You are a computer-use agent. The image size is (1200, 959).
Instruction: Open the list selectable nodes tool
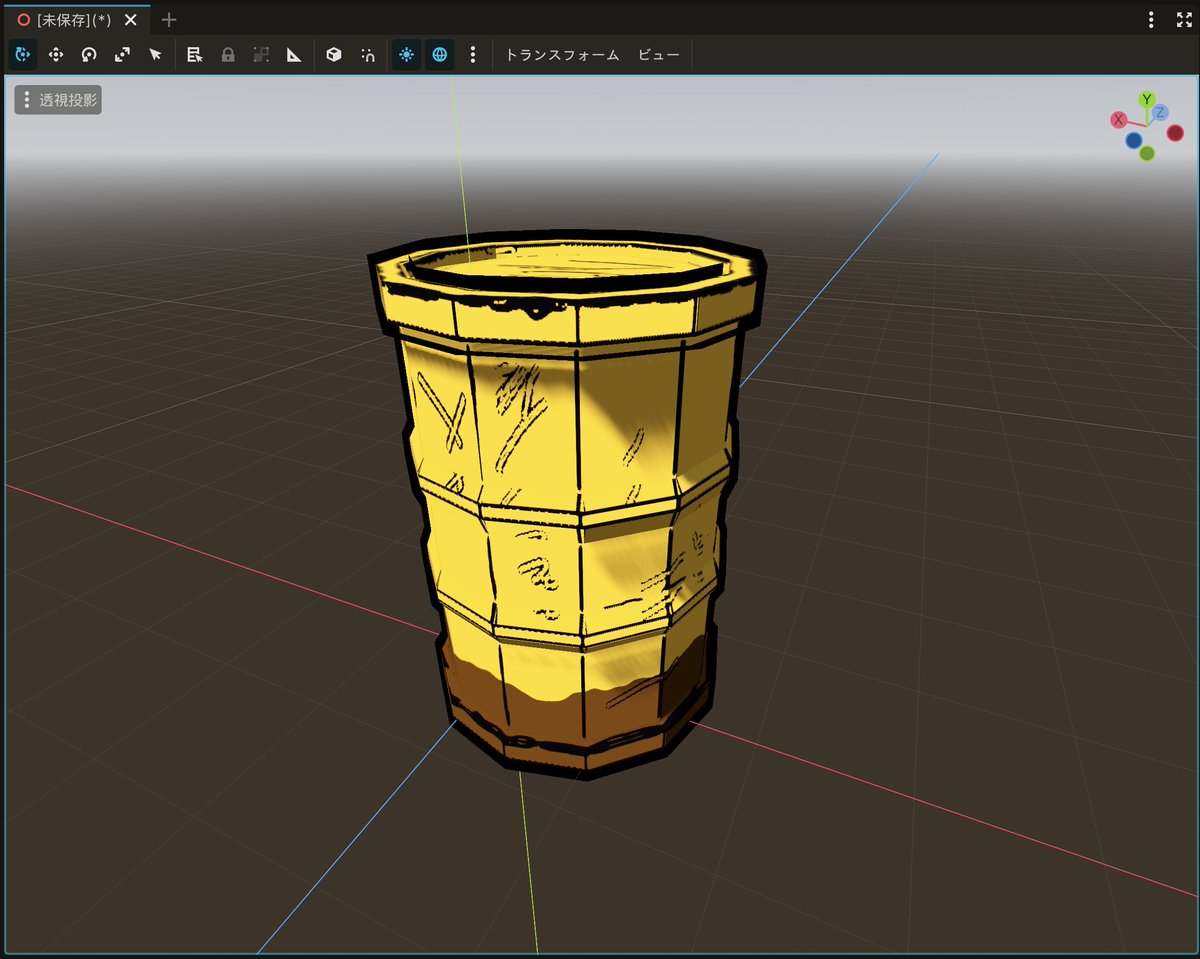pos(195,55)
